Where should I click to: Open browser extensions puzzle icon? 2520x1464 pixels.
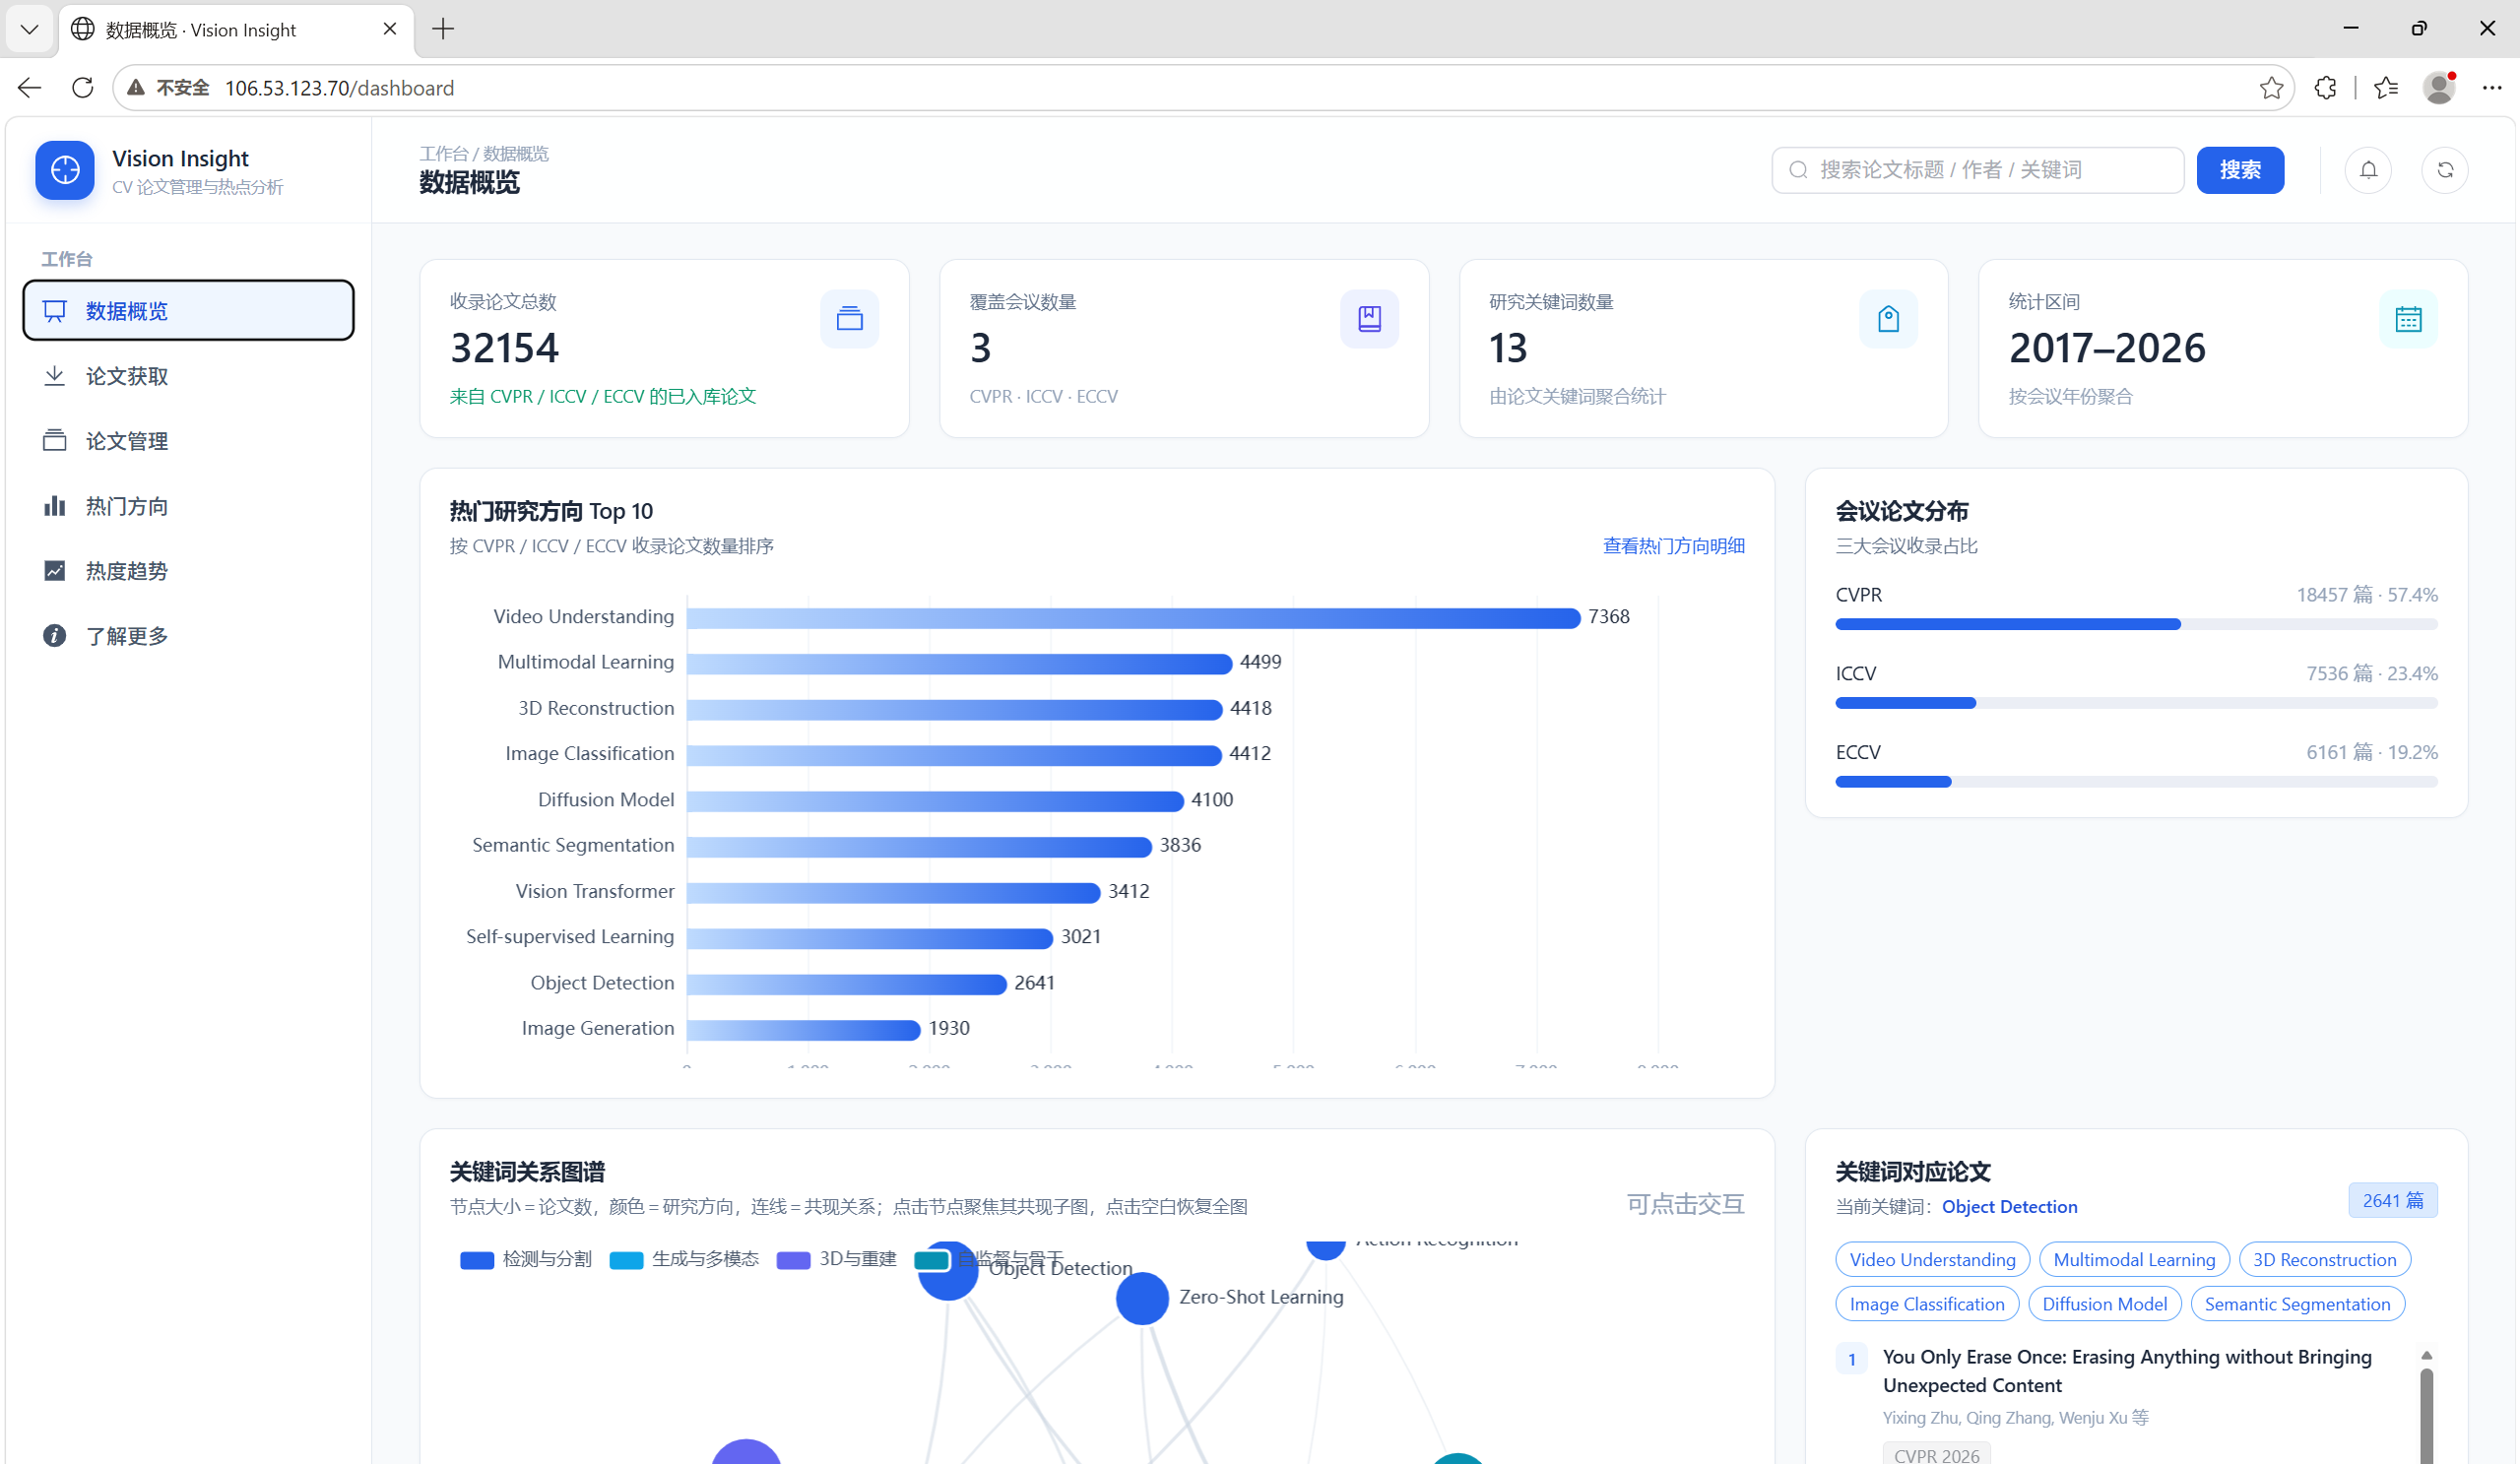2325,88
